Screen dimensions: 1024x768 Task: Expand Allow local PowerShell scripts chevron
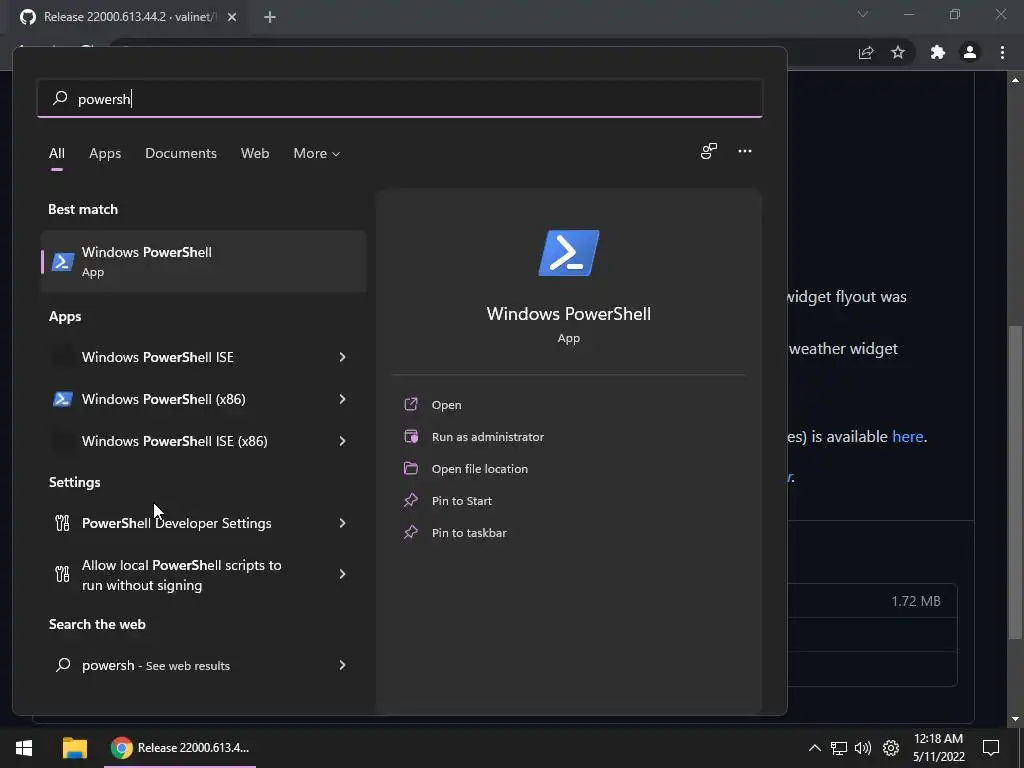point(342,574)
